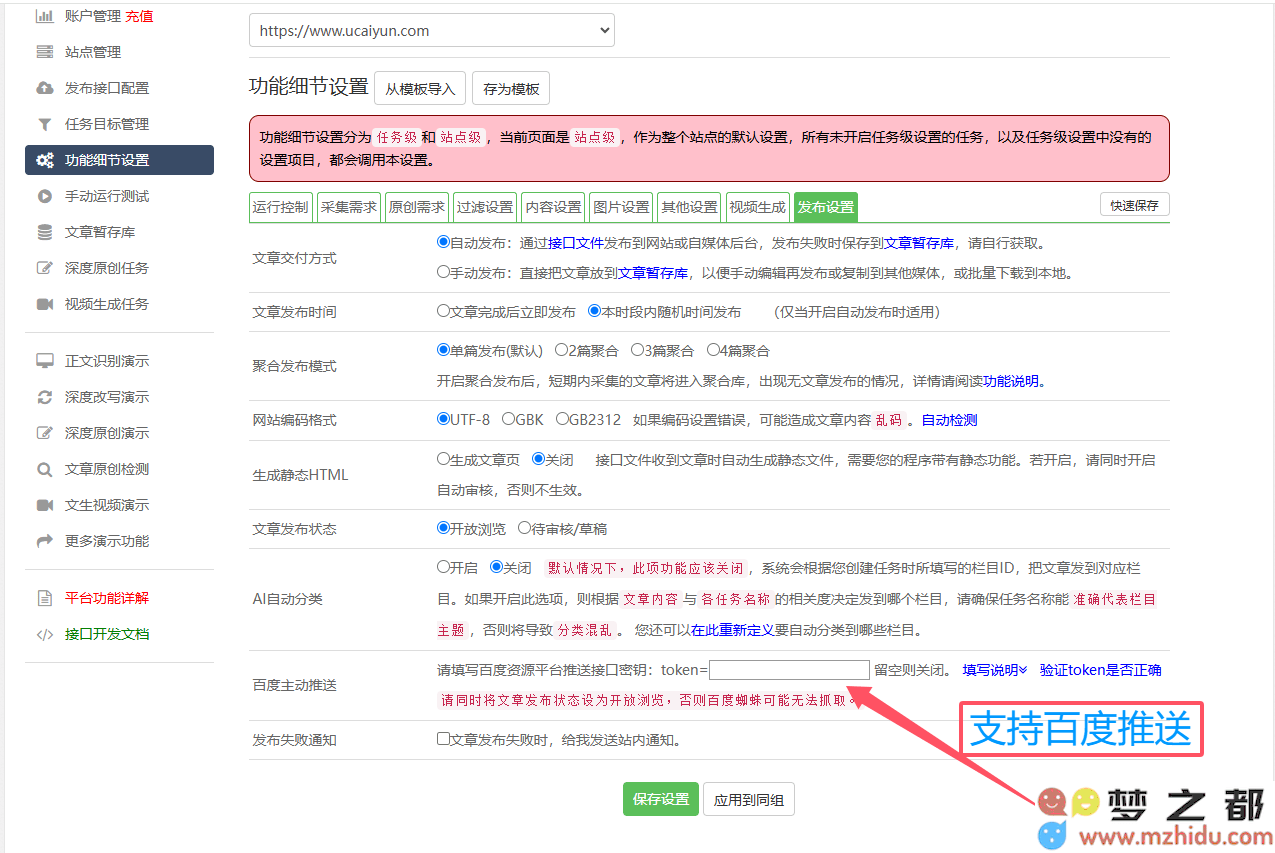Click the 从模板导入 button
1275x853 pixels.
point(420,88)
